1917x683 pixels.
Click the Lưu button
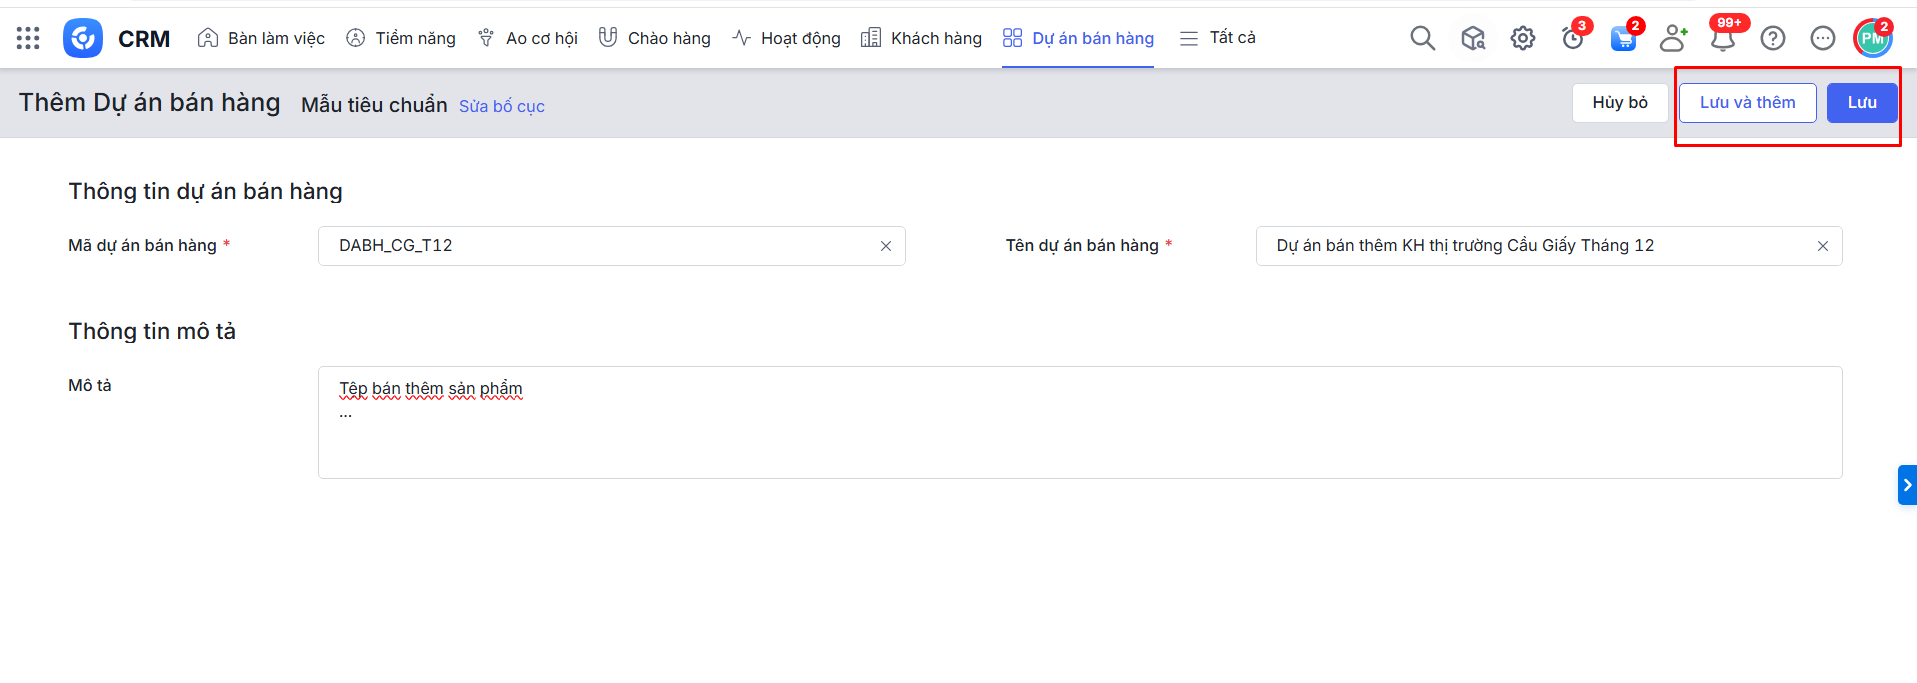click(x=1861, y=103)
